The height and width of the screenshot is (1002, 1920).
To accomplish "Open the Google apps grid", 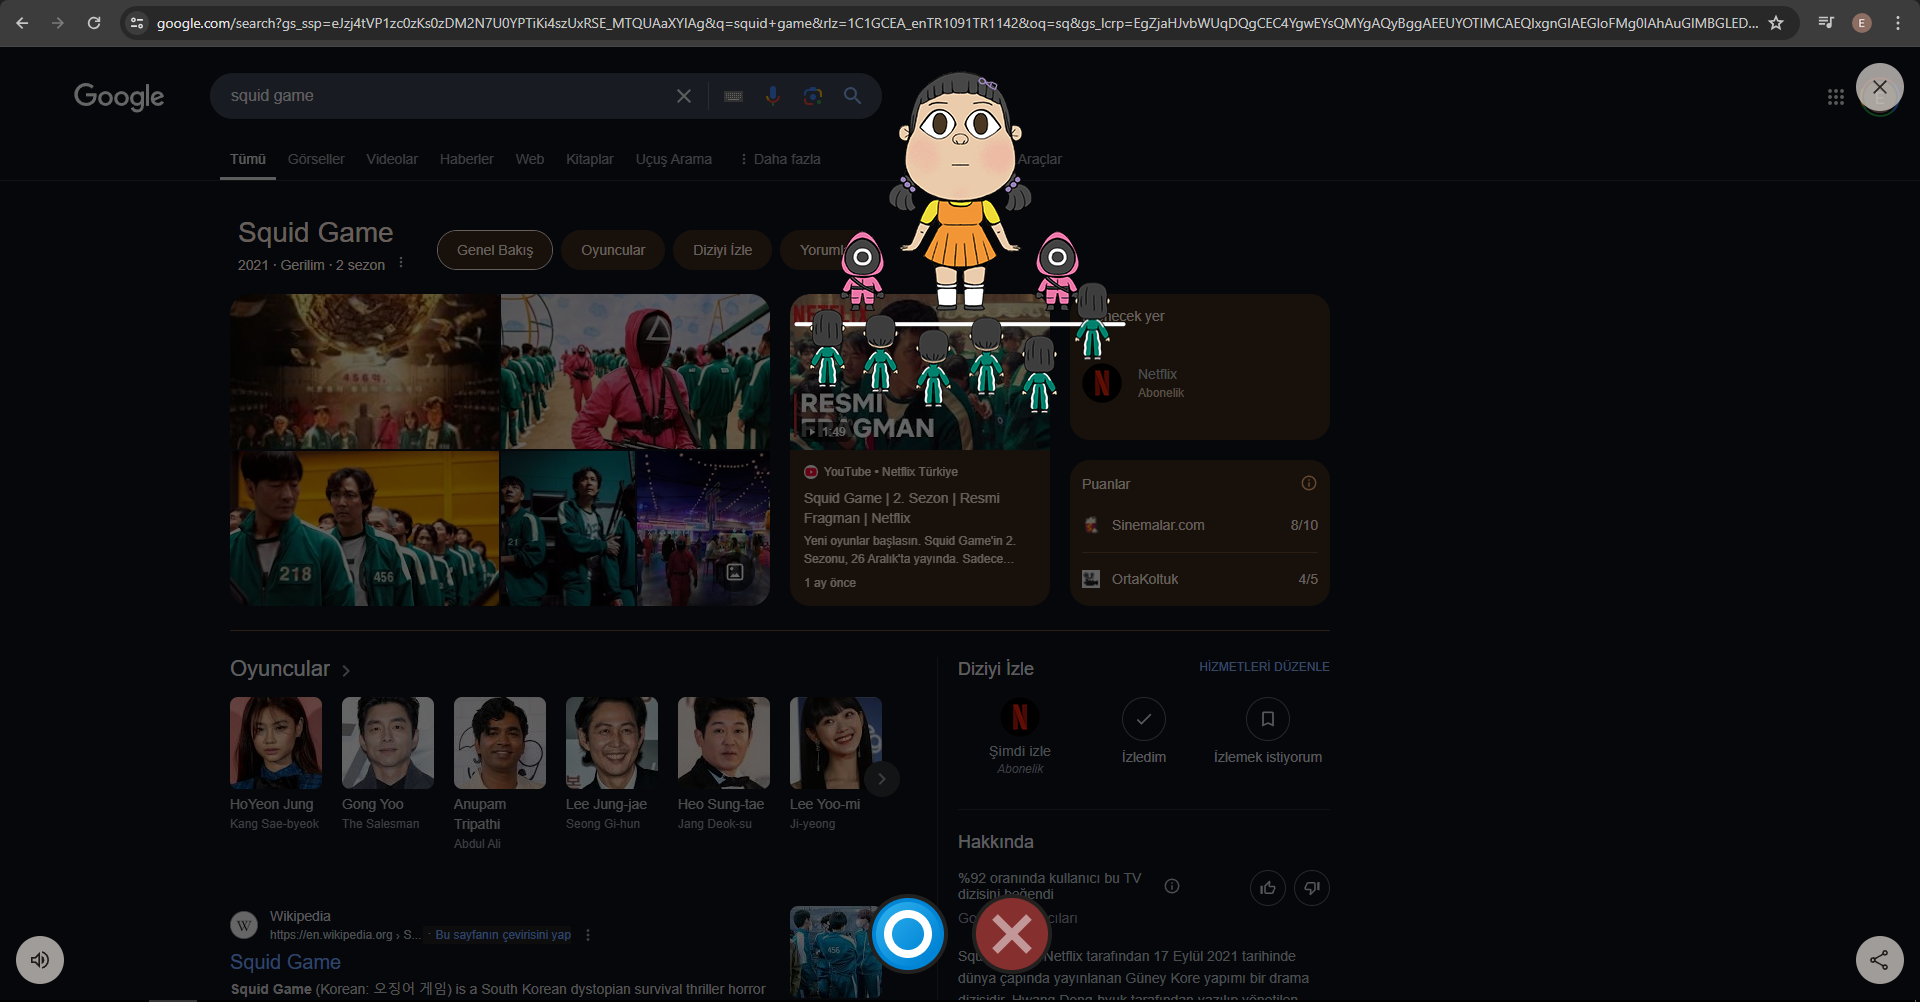I will [1836, 97].
